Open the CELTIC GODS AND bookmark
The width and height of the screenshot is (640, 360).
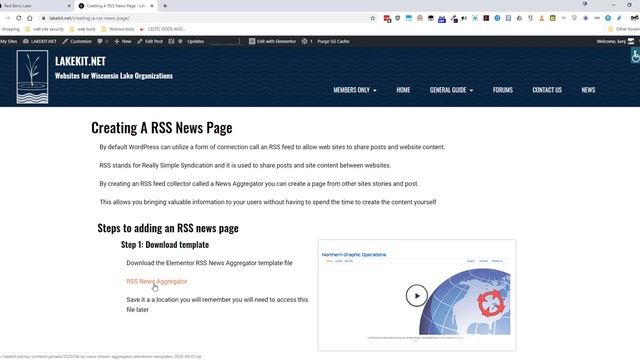point(162,29)
